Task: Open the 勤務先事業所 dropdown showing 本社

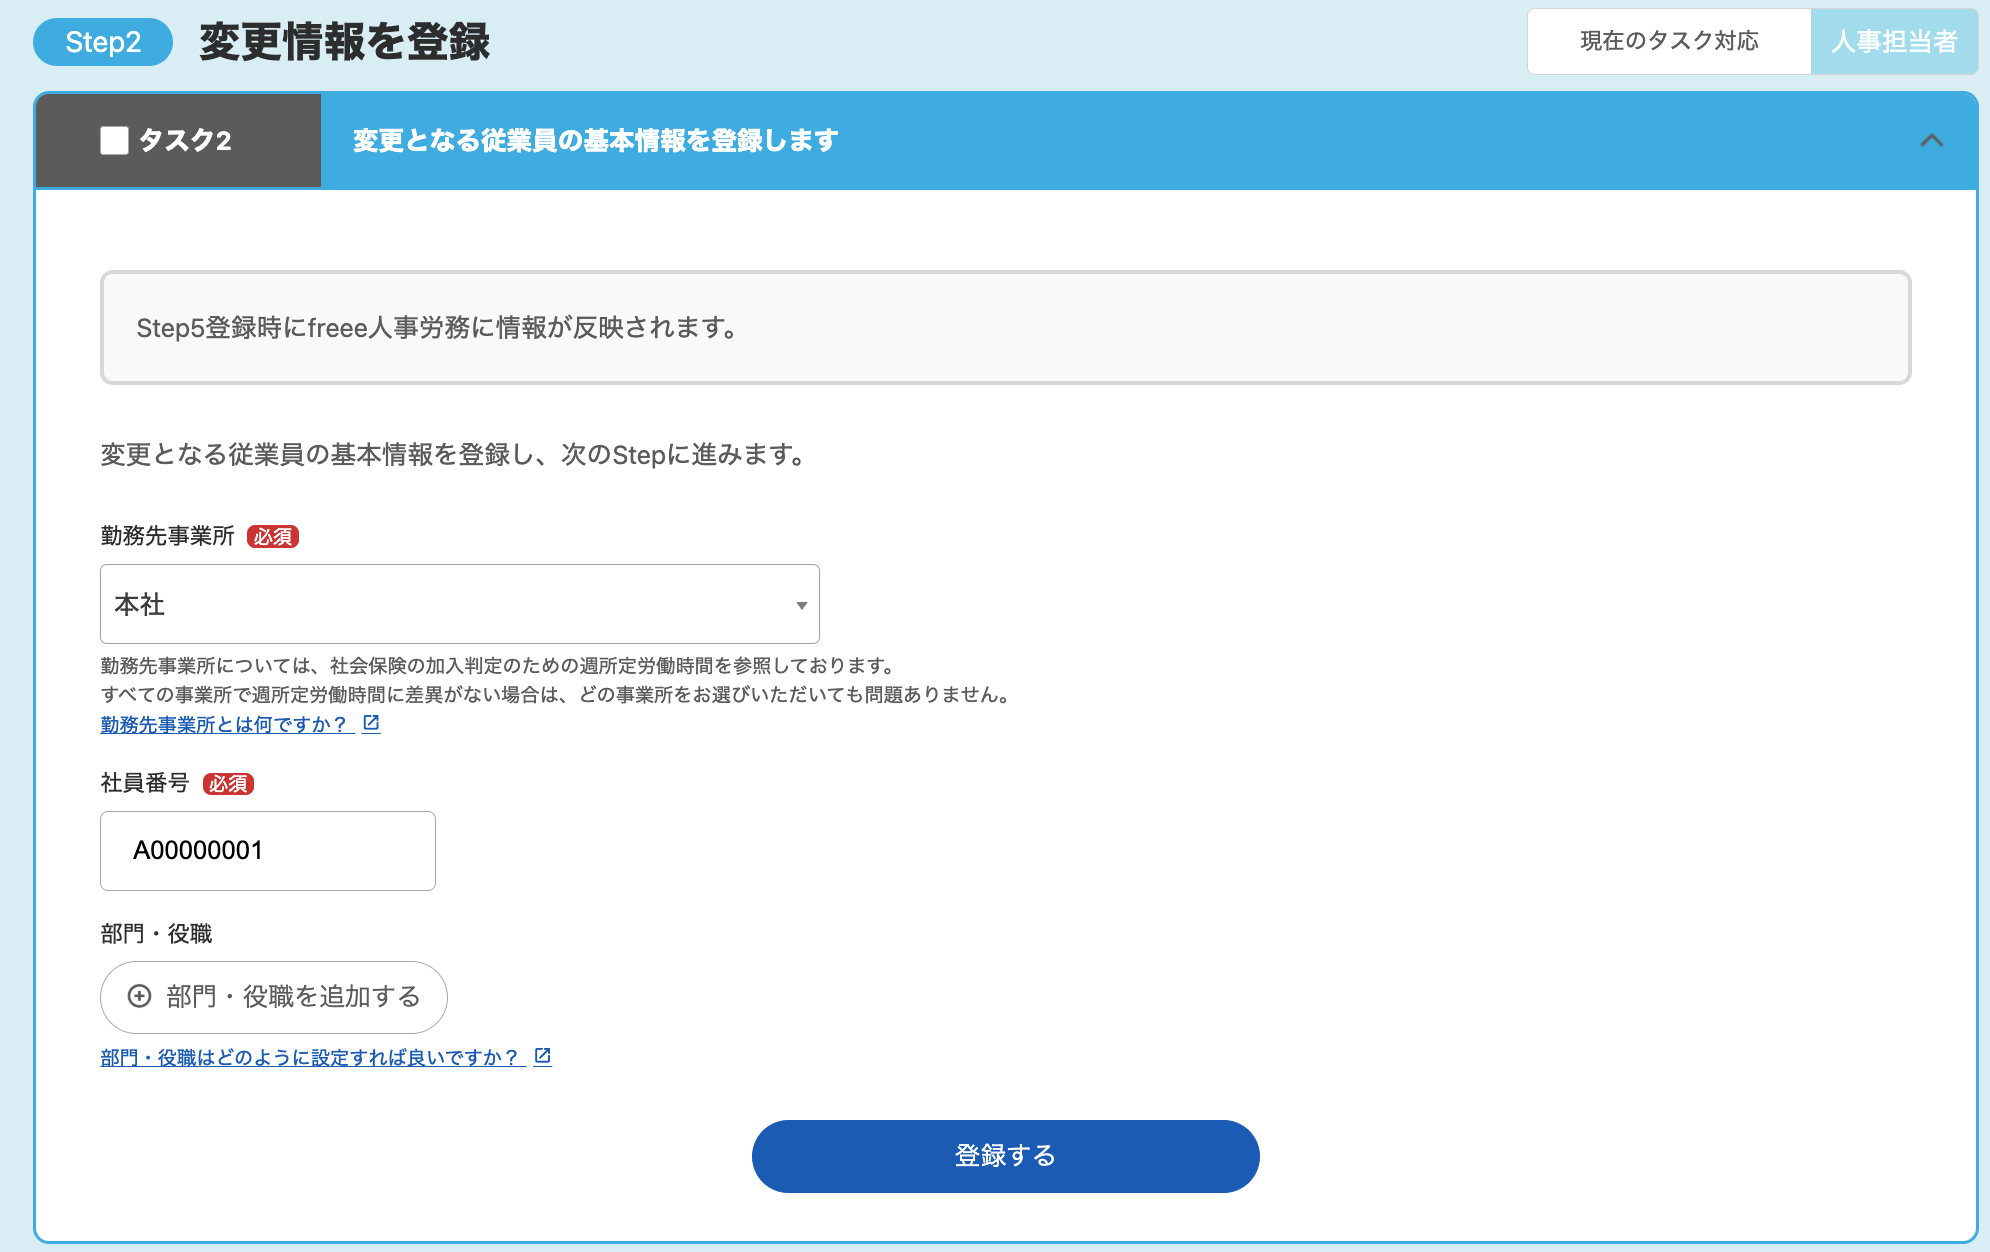Action: pyautogui.click(x=460, y=604)
